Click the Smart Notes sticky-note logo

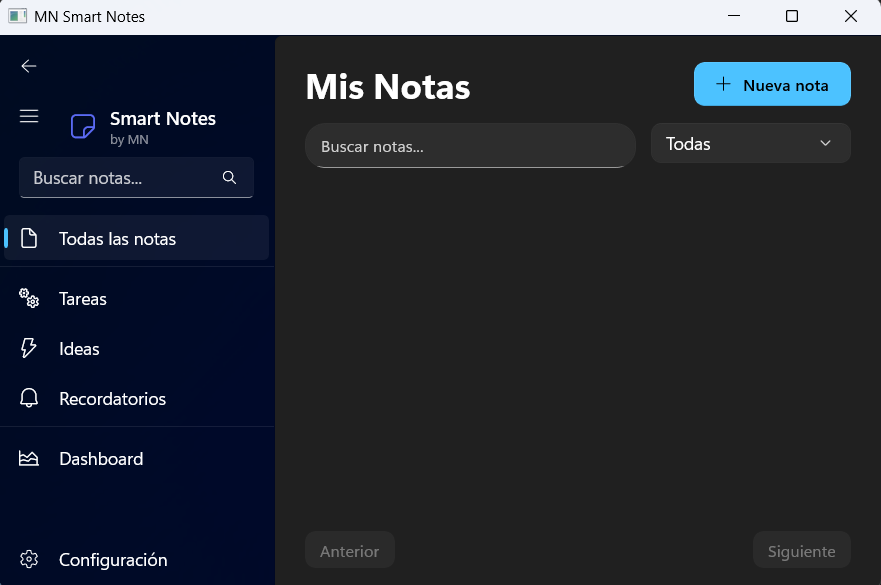coord(83,126)
